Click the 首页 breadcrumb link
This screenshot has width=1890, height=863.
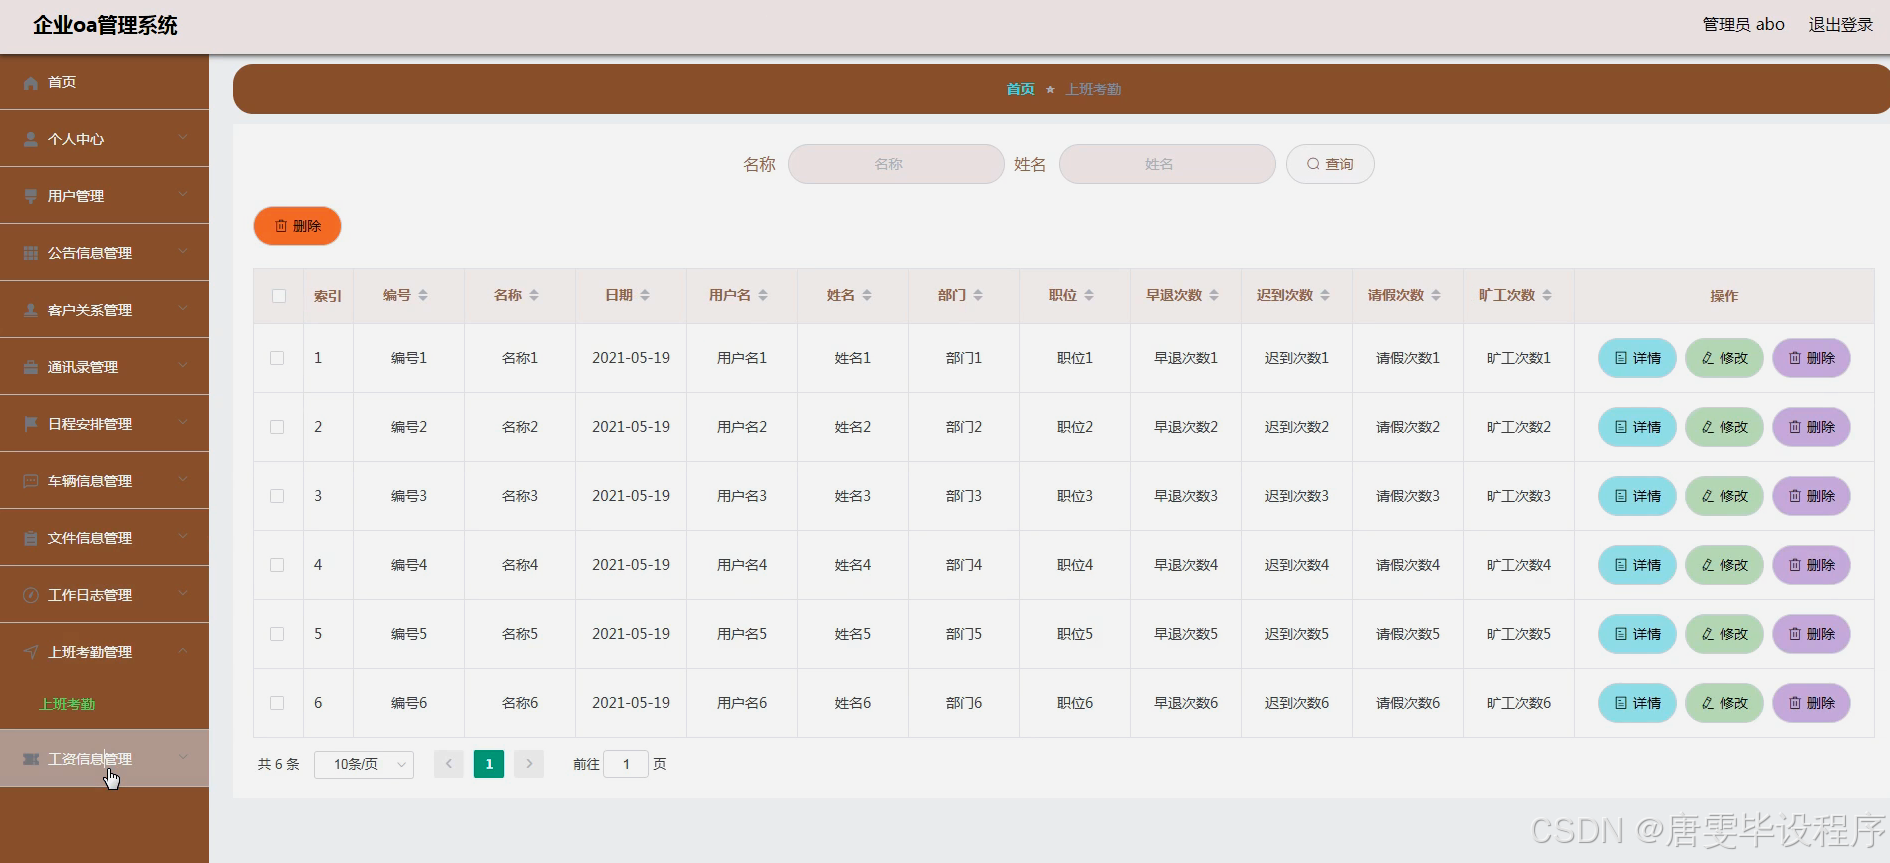click(1020, 89)
